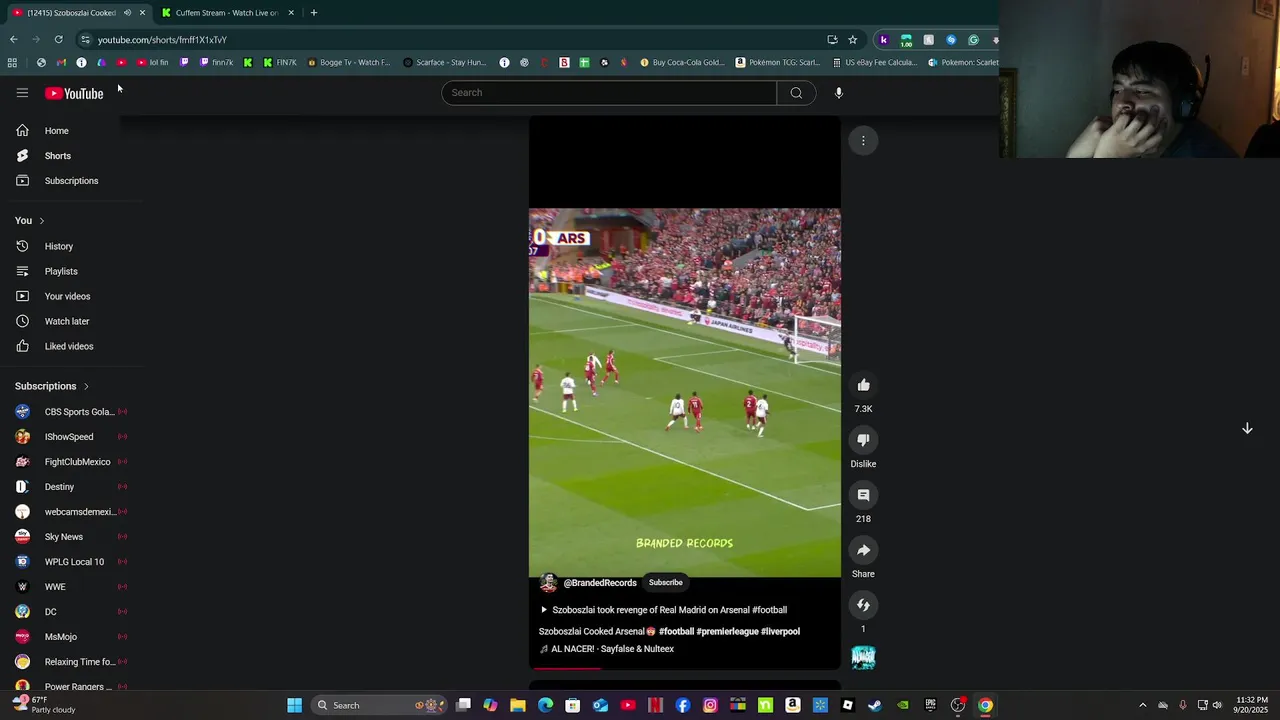Click the search magnifier button
This screenshot has height=720, width=1280.
[796, 93]
